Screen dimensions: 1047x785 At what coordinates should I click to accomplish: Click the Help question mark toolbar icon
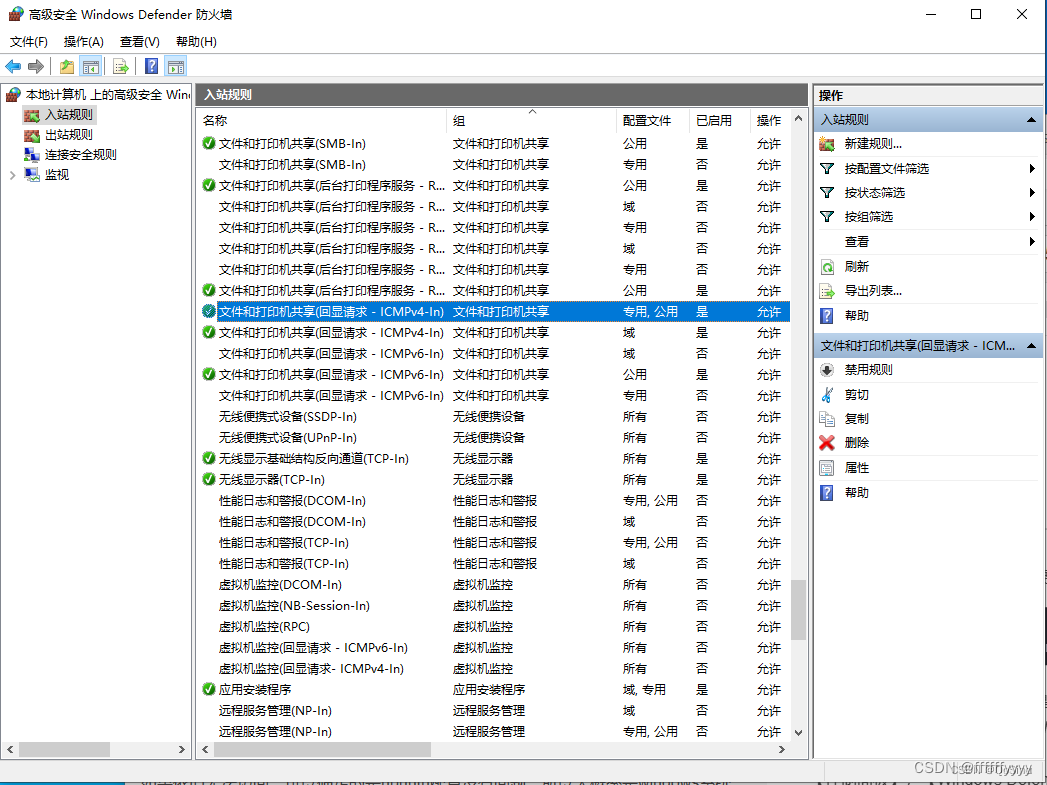152,66
